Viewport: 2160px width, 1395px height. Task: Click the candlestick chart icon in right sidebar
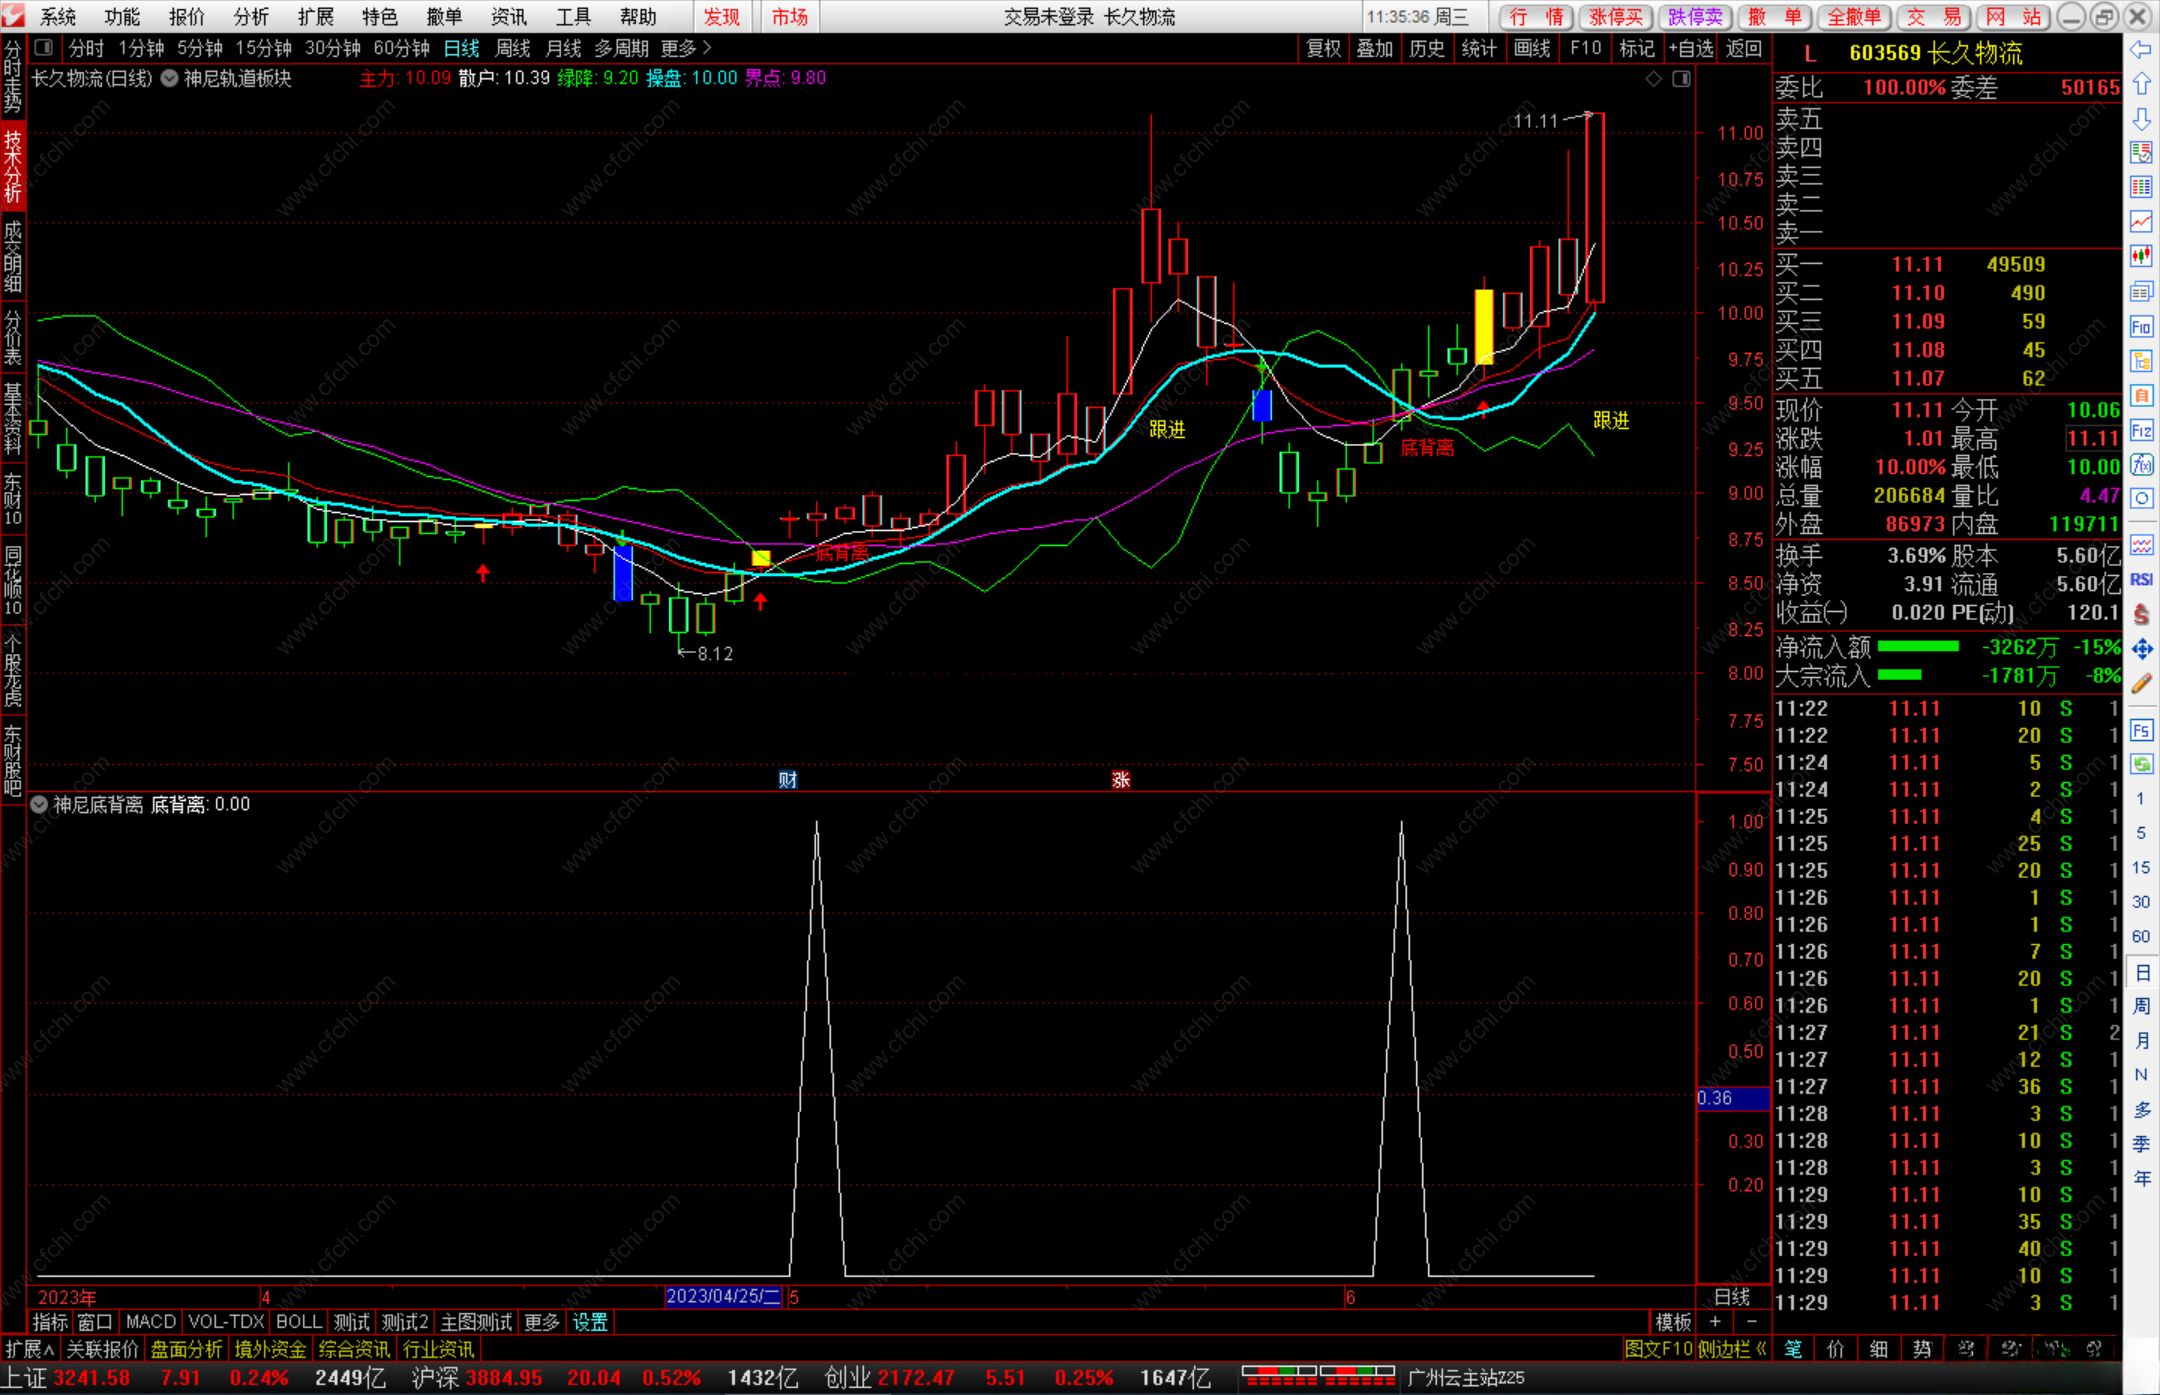coord(2141,256)
